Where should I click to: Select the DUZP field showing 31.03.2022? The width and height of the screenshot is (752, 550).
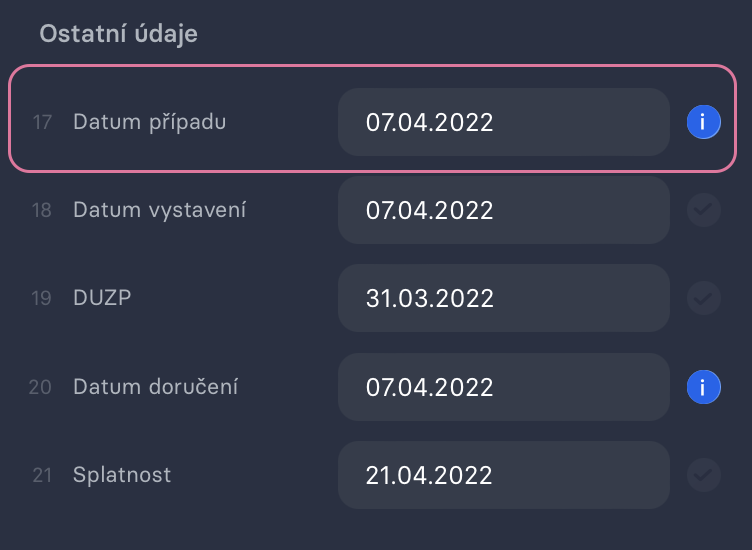coord(504,298)
